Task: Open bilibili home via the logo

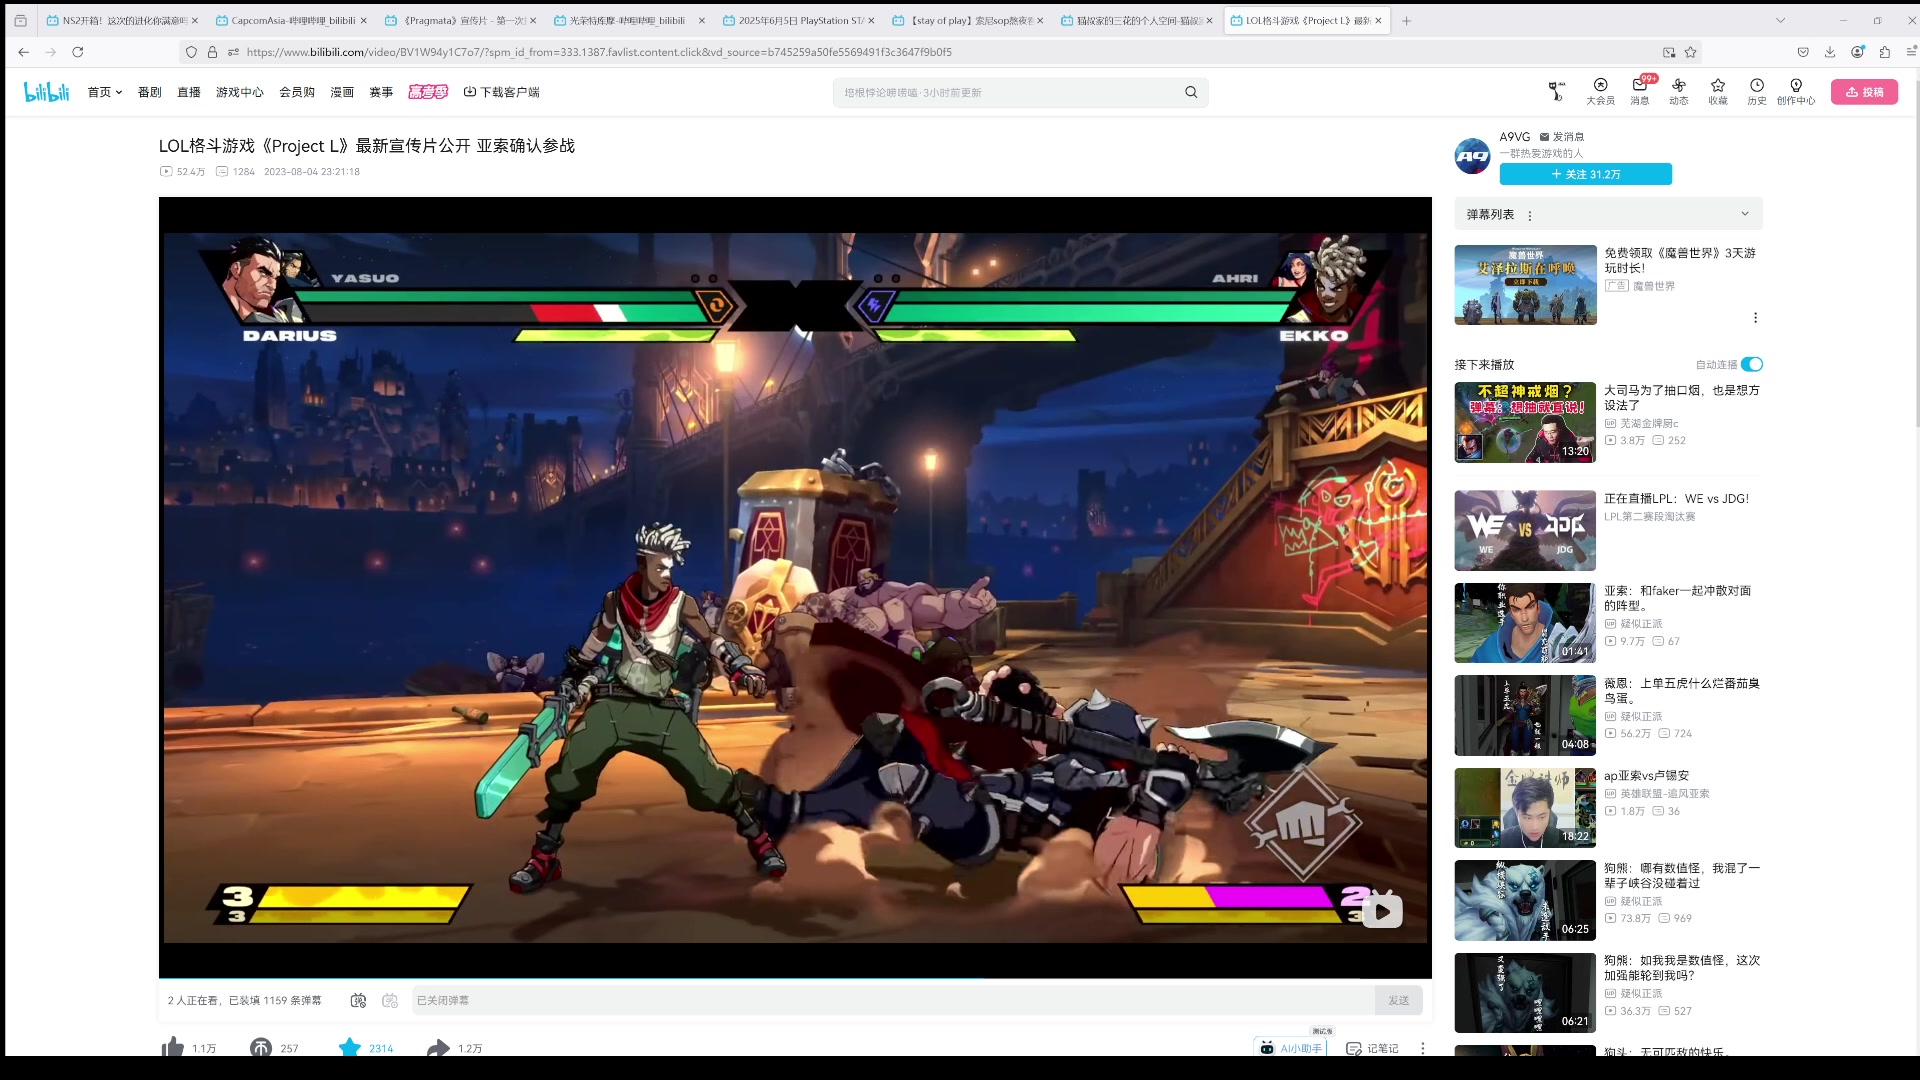Action: 46,92
